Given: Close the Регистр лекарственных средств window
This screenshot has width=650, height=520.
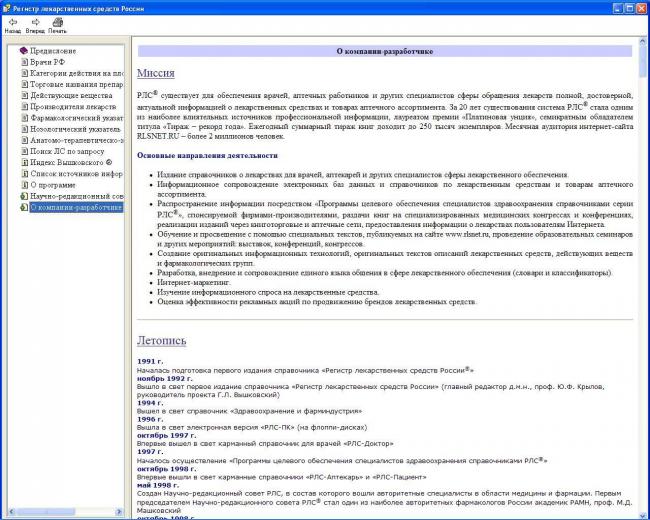Looking at the screenshot, I should 641,8.
